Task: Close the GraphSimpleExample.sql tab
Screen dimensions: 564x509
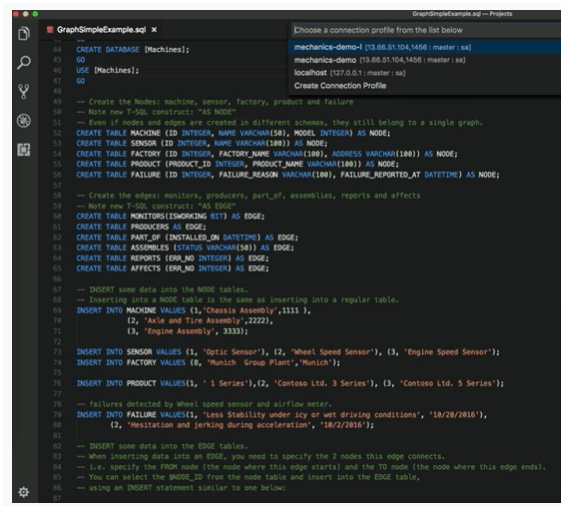Action: coord(154,30)
